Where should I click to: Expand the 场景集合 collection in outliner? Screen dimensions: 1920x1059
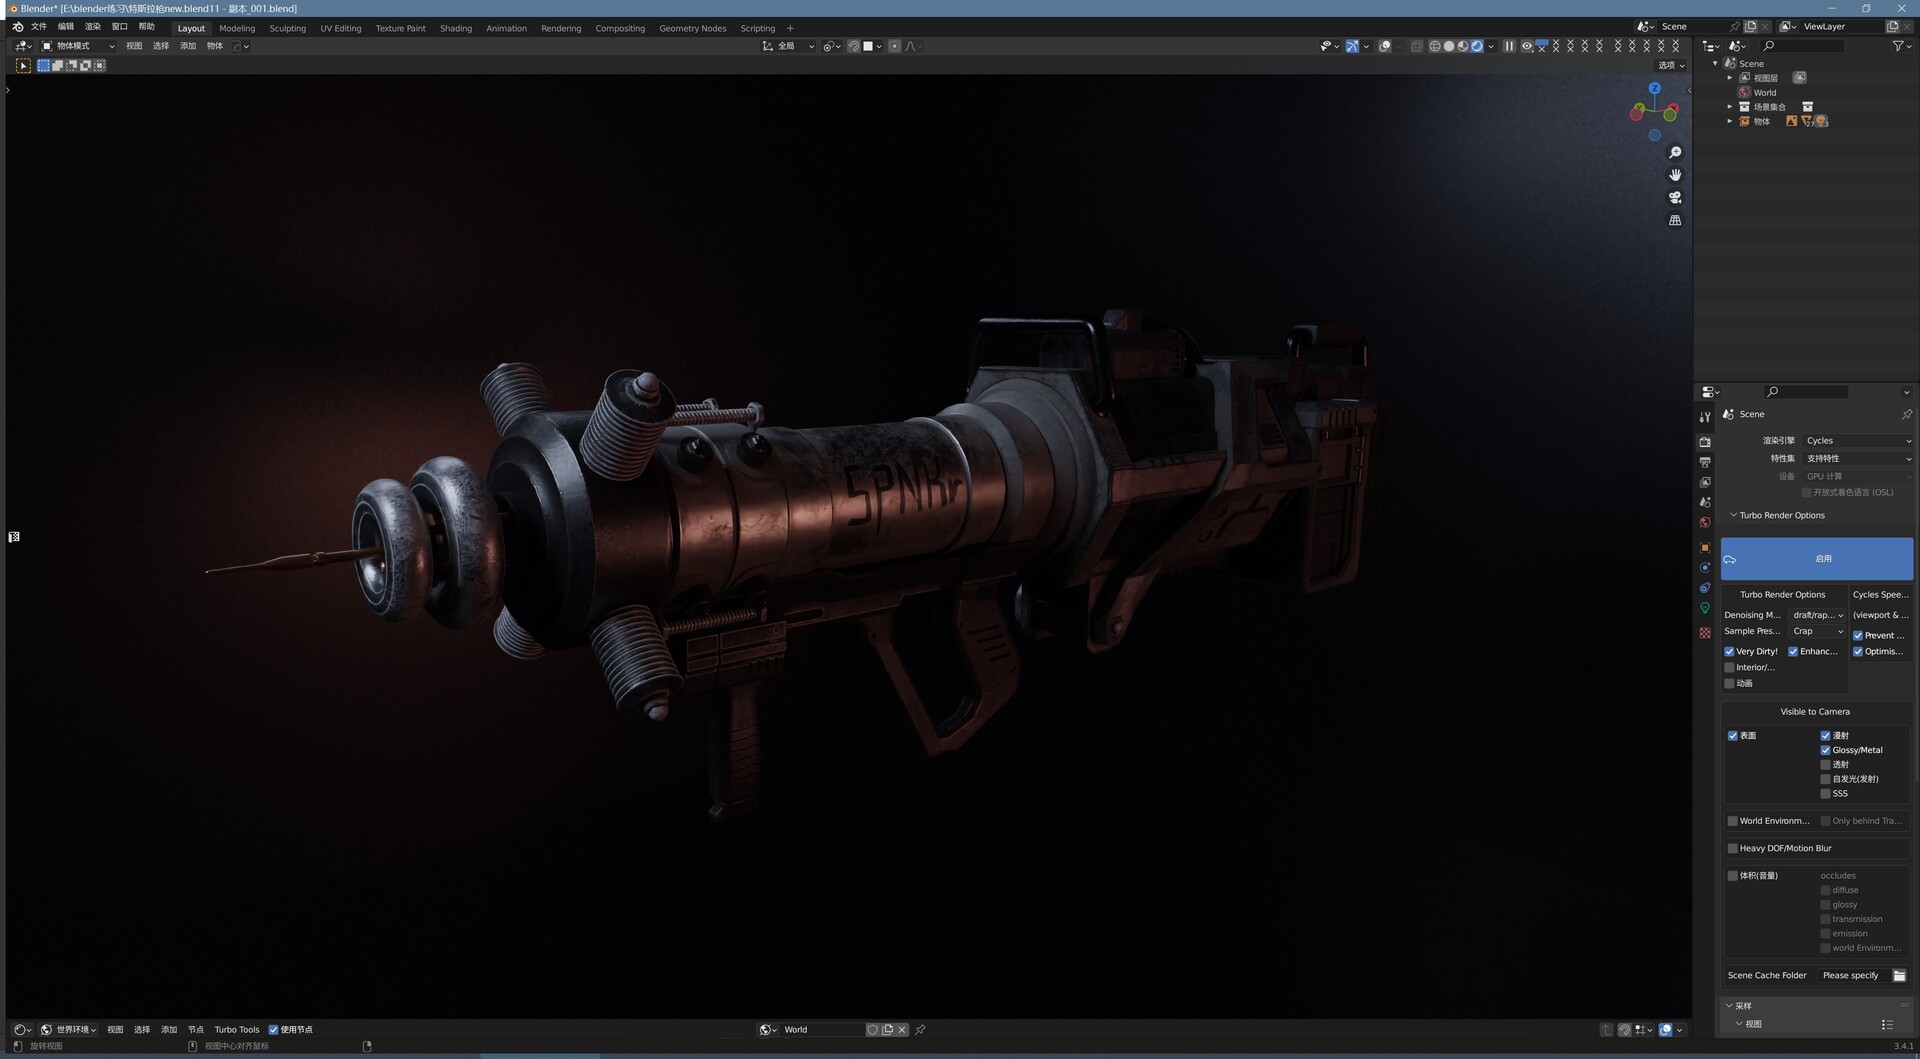click(x=1731, y=107)
